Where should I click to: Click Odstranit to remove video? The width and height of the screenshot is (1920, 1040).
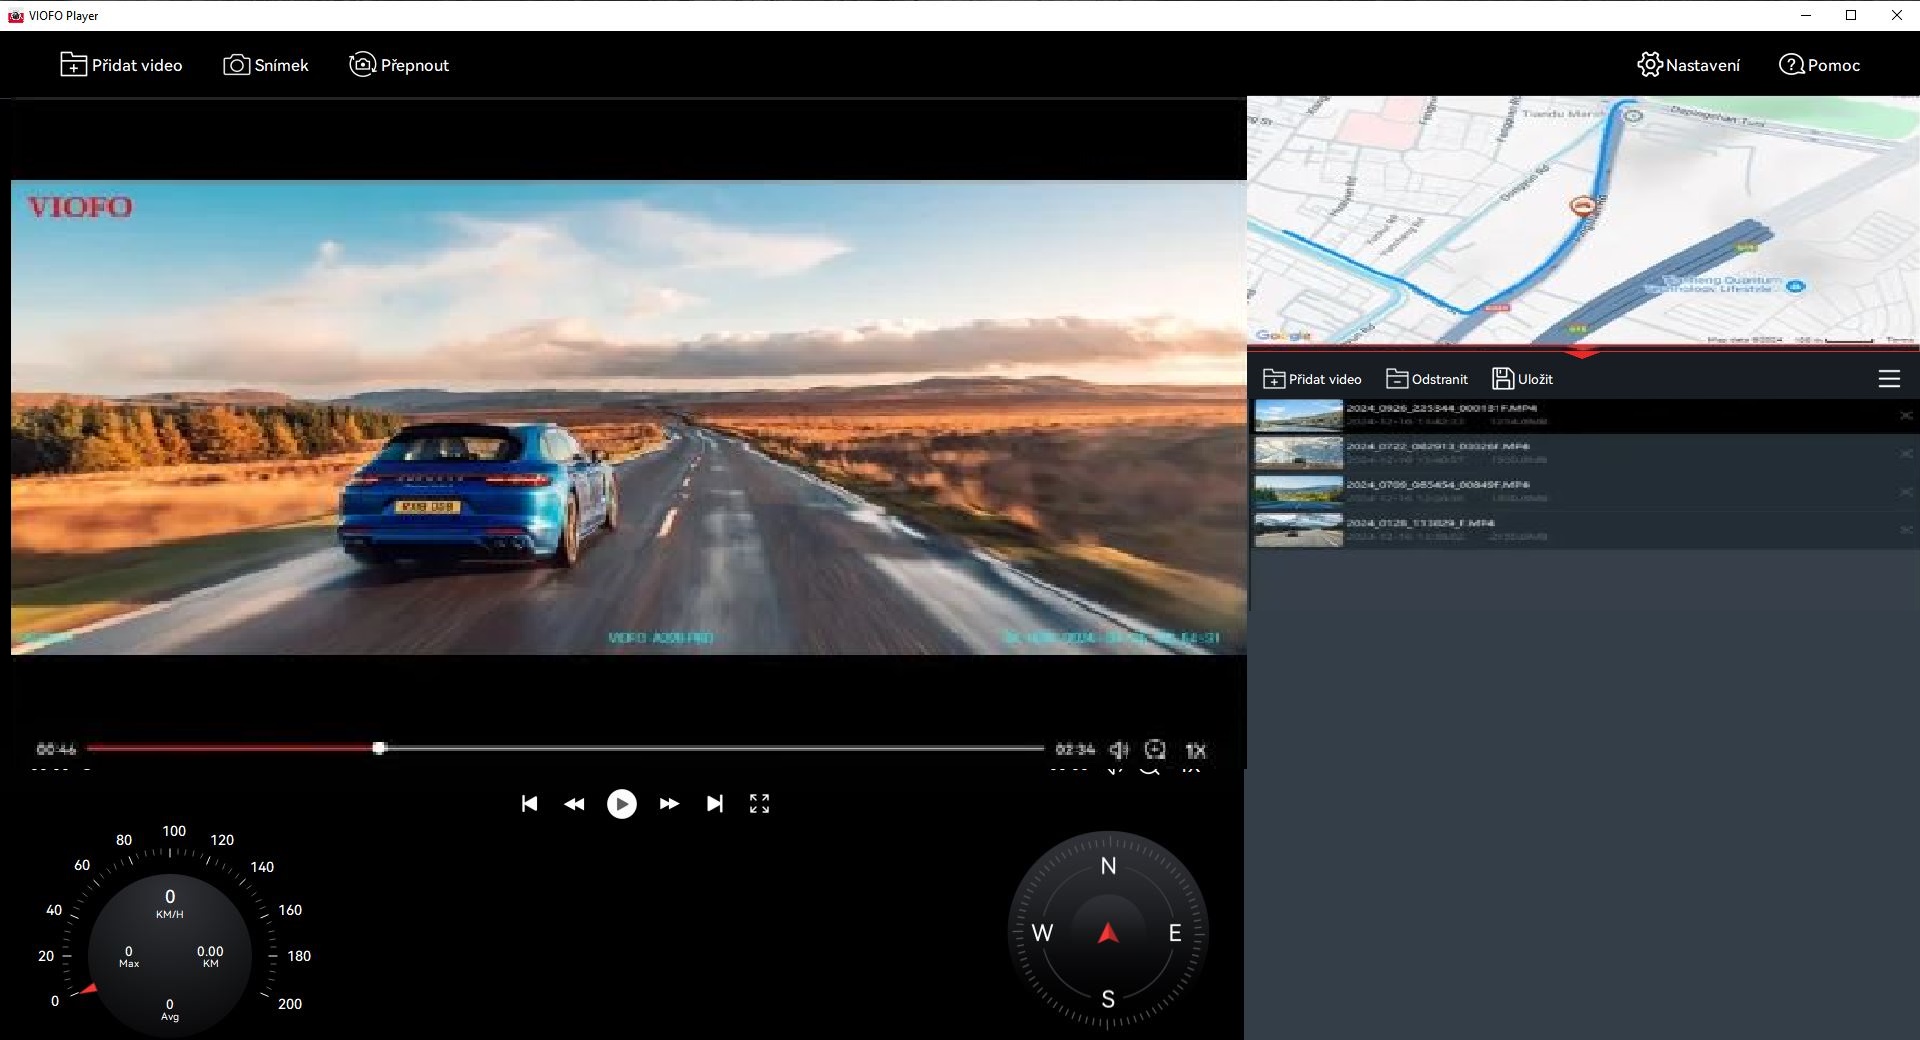(x=1427, y=379)
